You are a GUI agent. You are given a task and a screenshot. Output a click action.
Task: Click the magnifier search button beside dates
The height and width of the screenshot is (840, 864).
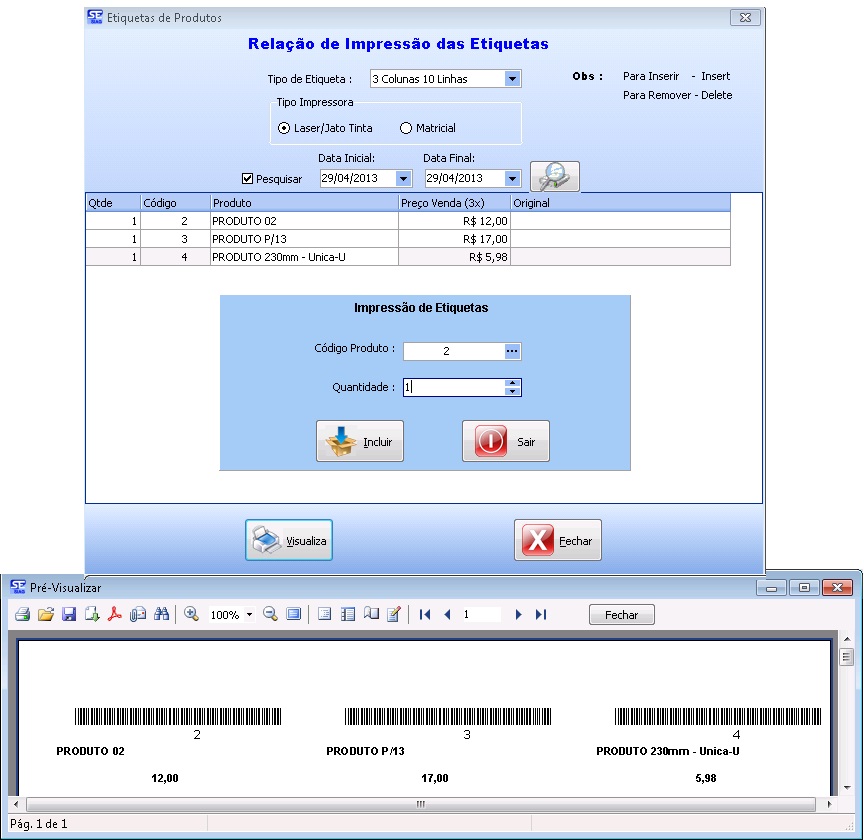point(554,177)
